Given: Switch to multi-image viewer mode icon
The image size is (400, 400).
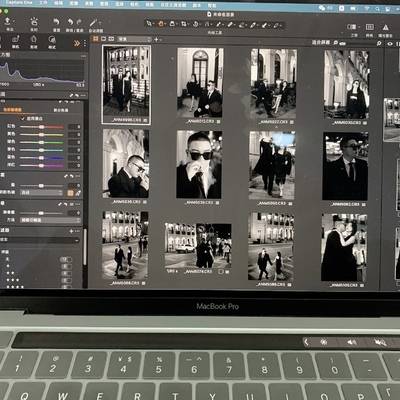Looking at the screenshot, I should [x=111, y=39].
